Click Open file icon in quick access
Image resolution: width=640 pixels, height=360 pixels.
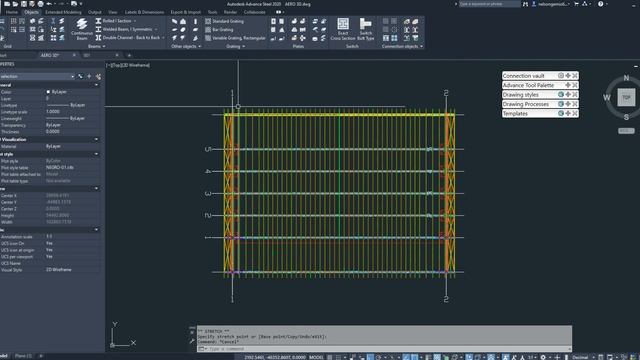[x=16, y=4]
